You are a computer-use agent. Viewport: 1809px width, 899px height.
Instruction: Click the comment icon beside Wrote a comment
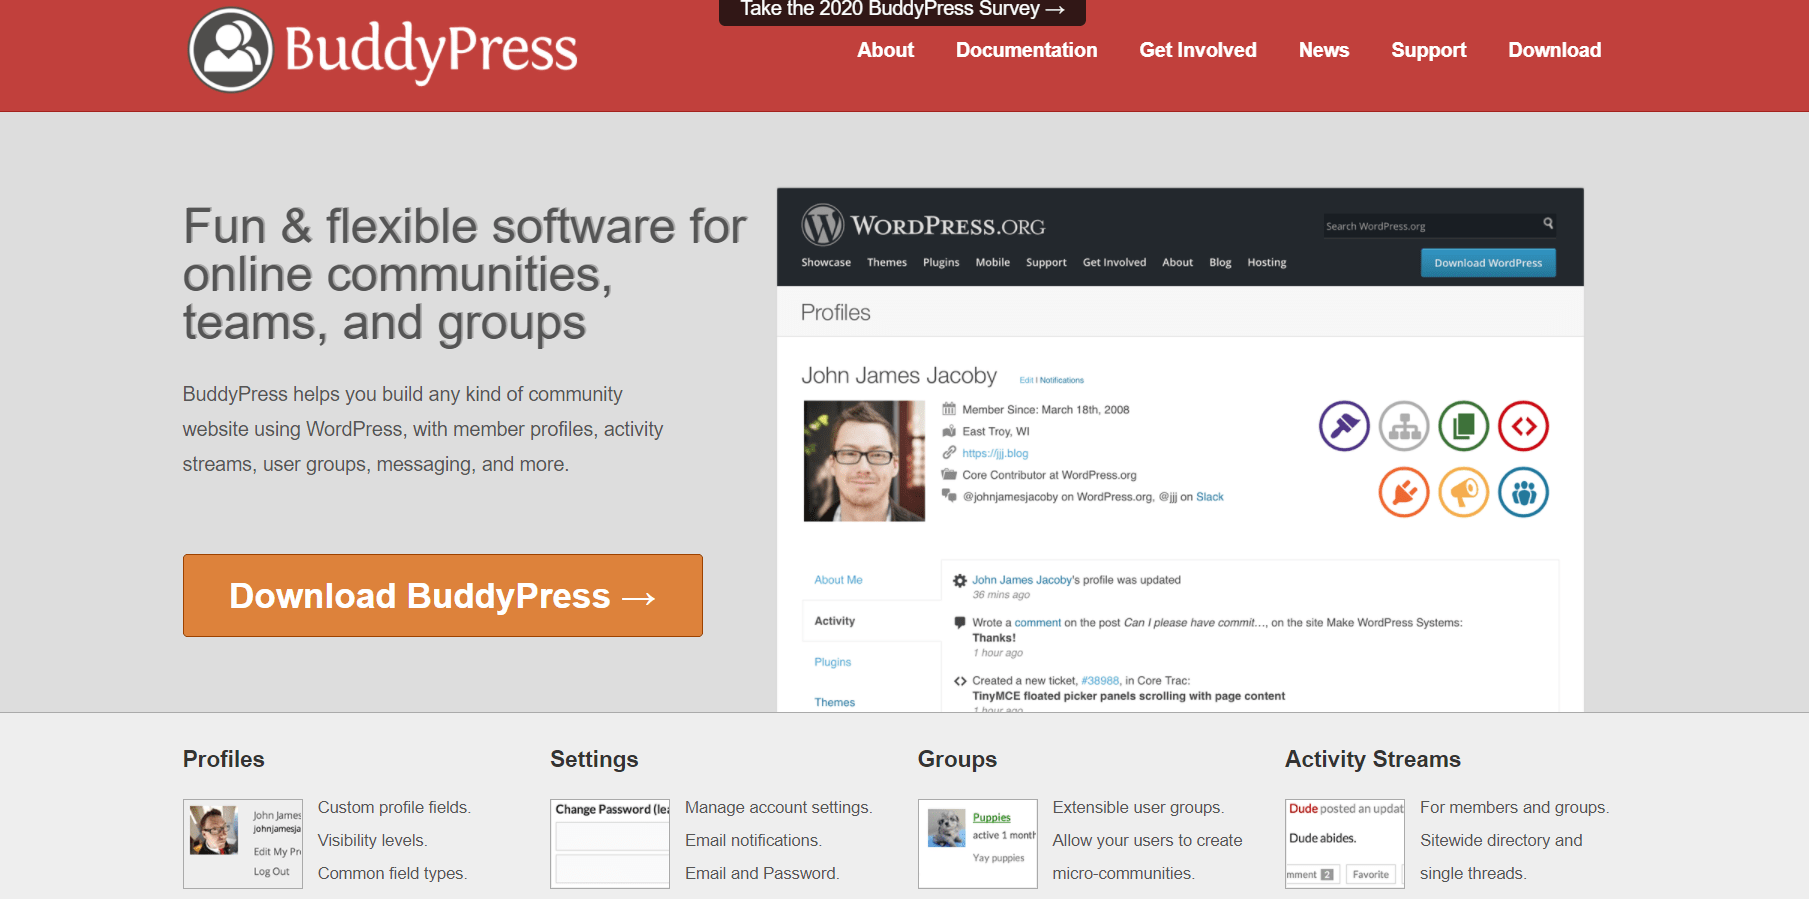point(960,622)
